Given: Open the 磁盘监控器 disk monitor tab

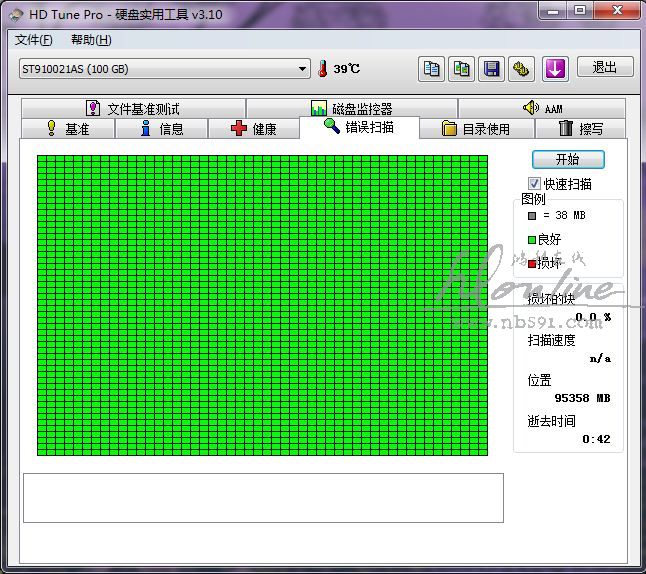Looking at the screenshot, I should [351, 108].
